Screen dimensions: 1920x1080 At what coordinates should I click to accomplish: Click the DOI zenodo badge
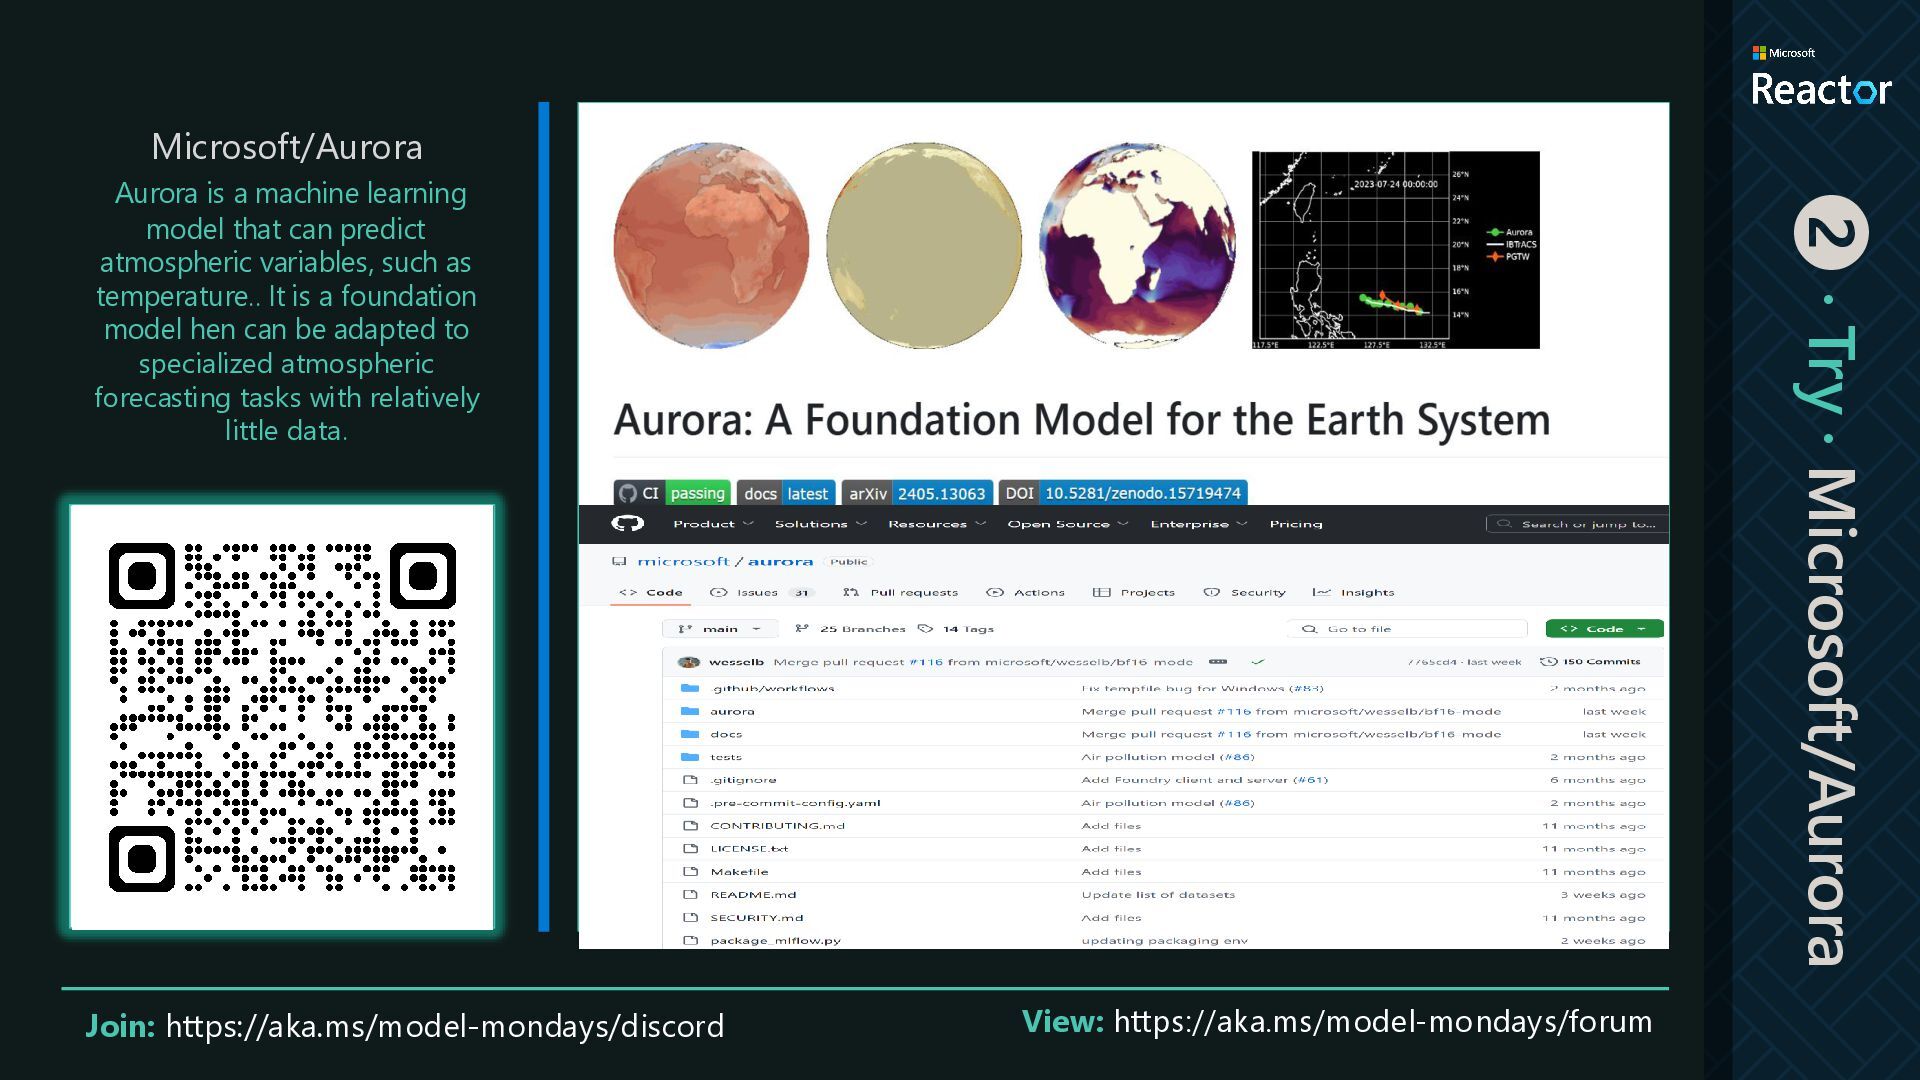pyautogui.click(x=1123, y=493)
